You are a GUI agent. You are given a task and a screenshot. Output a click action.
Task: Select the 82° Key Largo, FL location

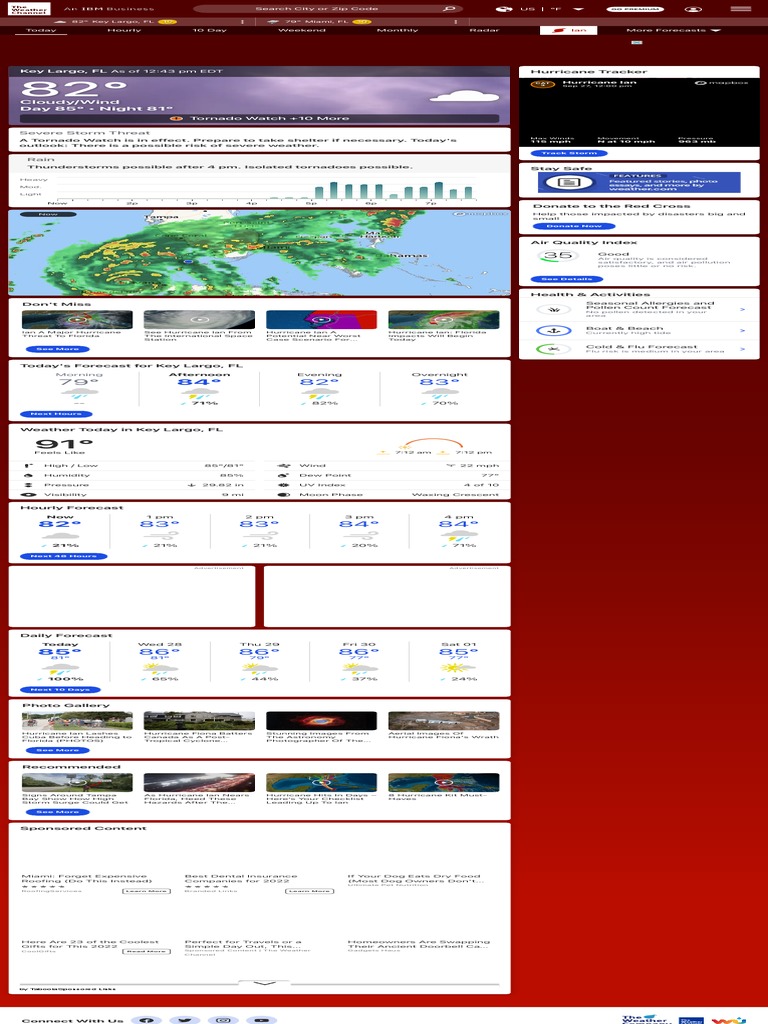pyautogui.click(x=115, y=22)
